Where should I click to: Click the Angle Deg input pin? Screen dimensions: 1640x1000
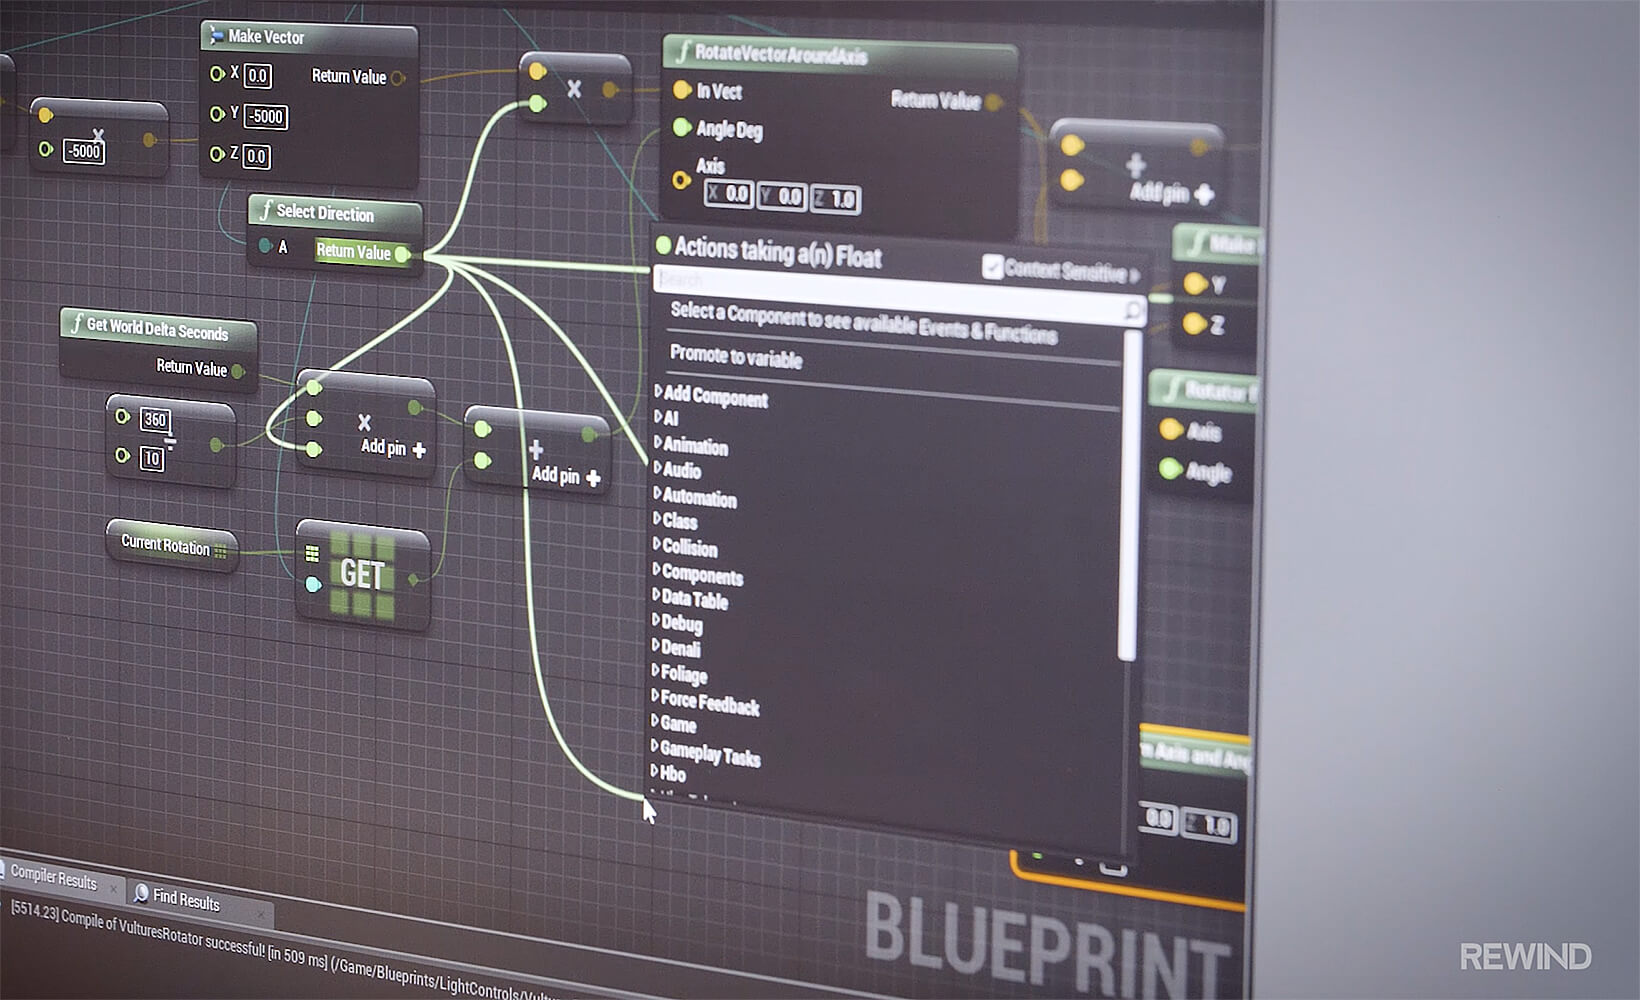[682, 127]
